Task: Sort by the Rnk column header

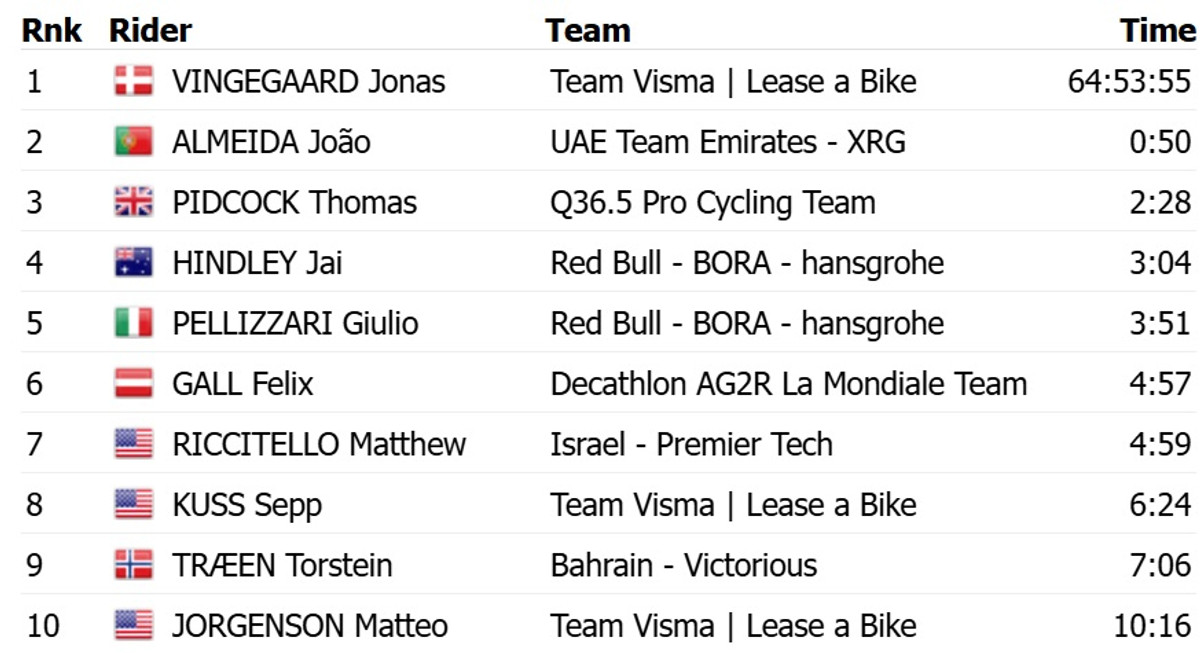Action: [52, 30]
